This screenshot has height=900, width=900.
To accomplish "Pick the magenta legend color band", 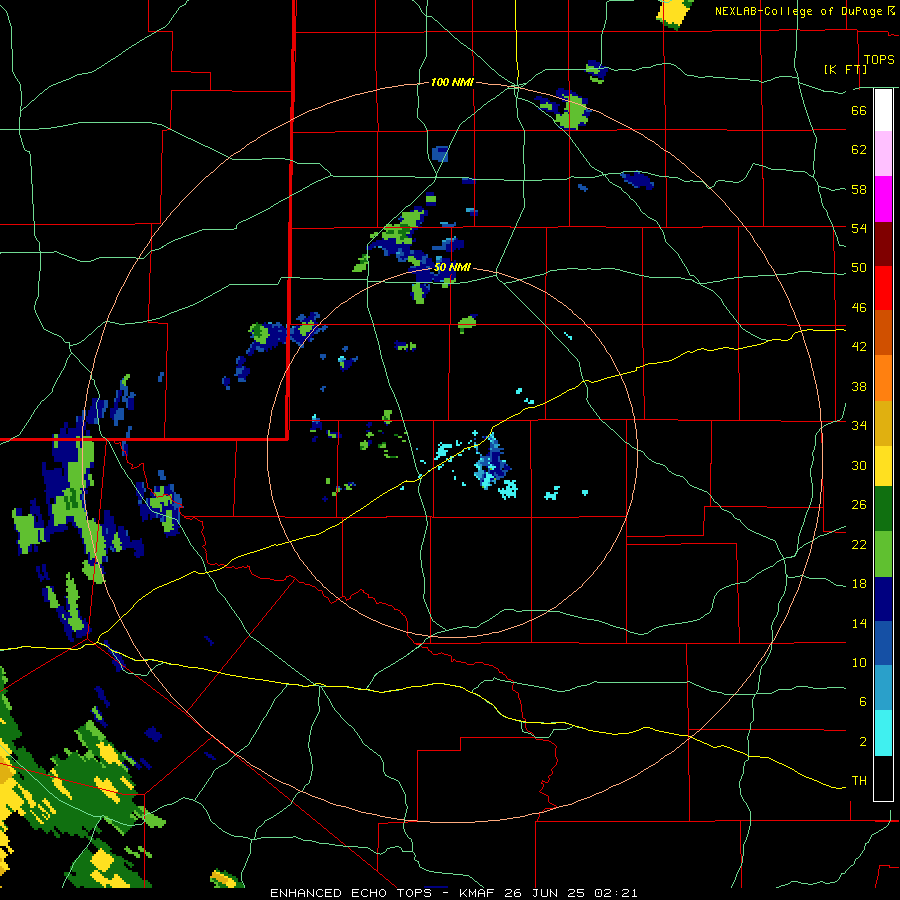I will (883, 199).
